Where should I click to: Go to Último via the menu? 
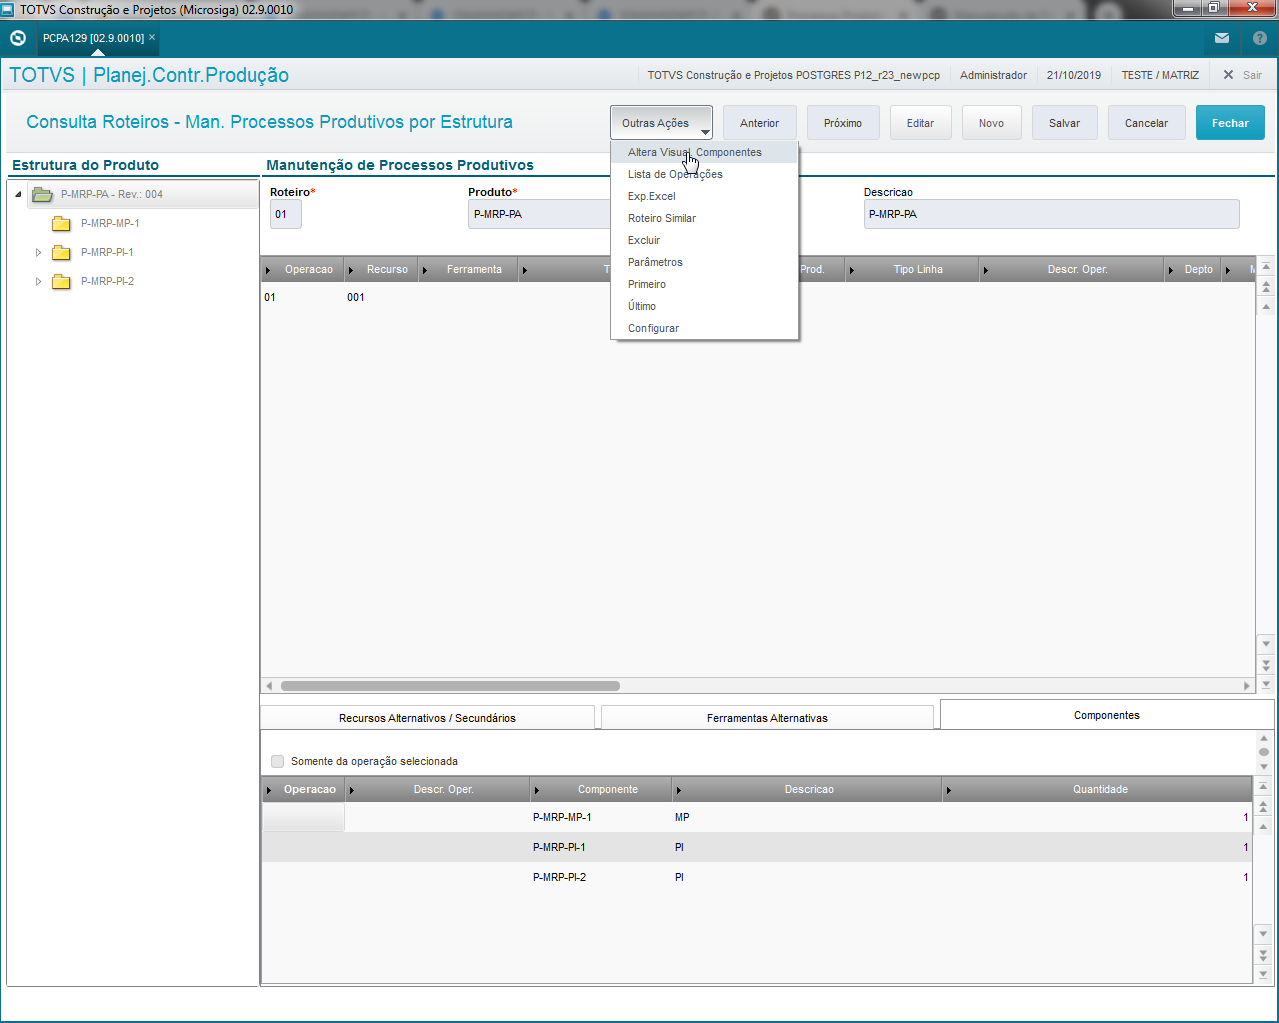(x=704, y=306)
